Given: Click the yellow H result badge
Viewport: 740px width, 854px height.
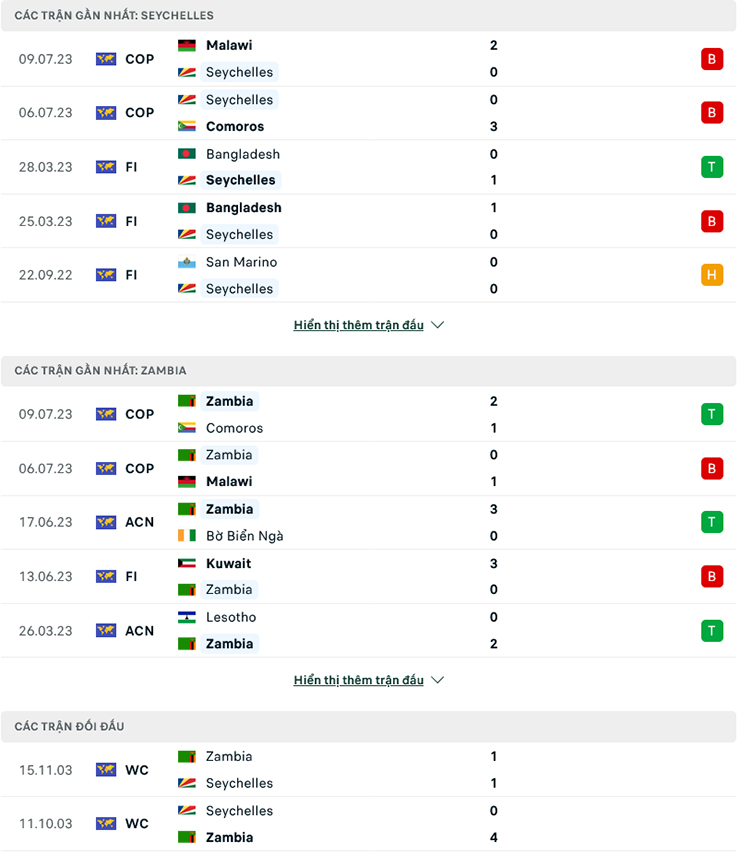Looking at the screenshot, I should (x=712, y=275).
